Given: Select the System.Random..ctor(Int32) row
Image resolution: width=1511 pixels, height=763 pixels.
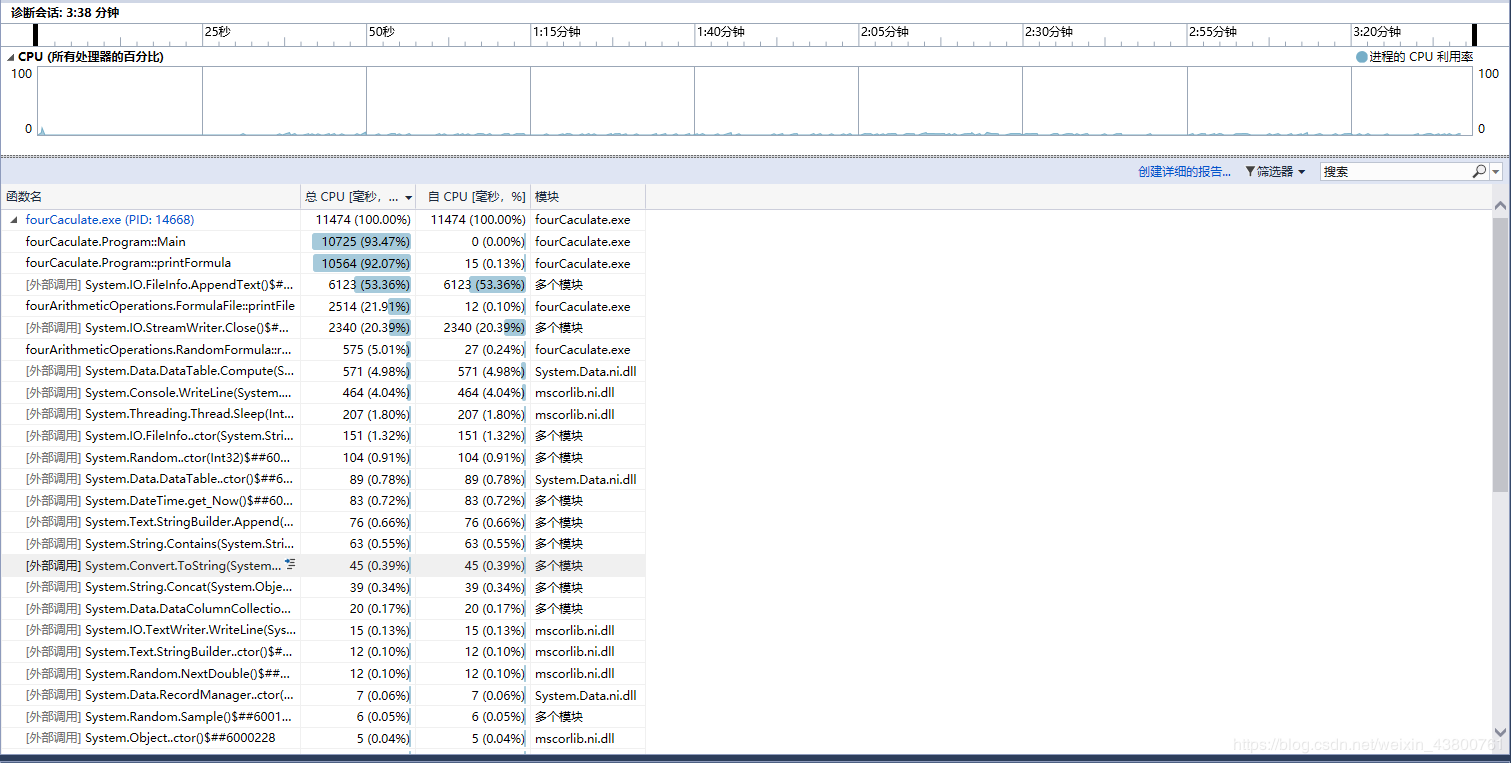Looking at the screenshot, I should coord(322,458).
